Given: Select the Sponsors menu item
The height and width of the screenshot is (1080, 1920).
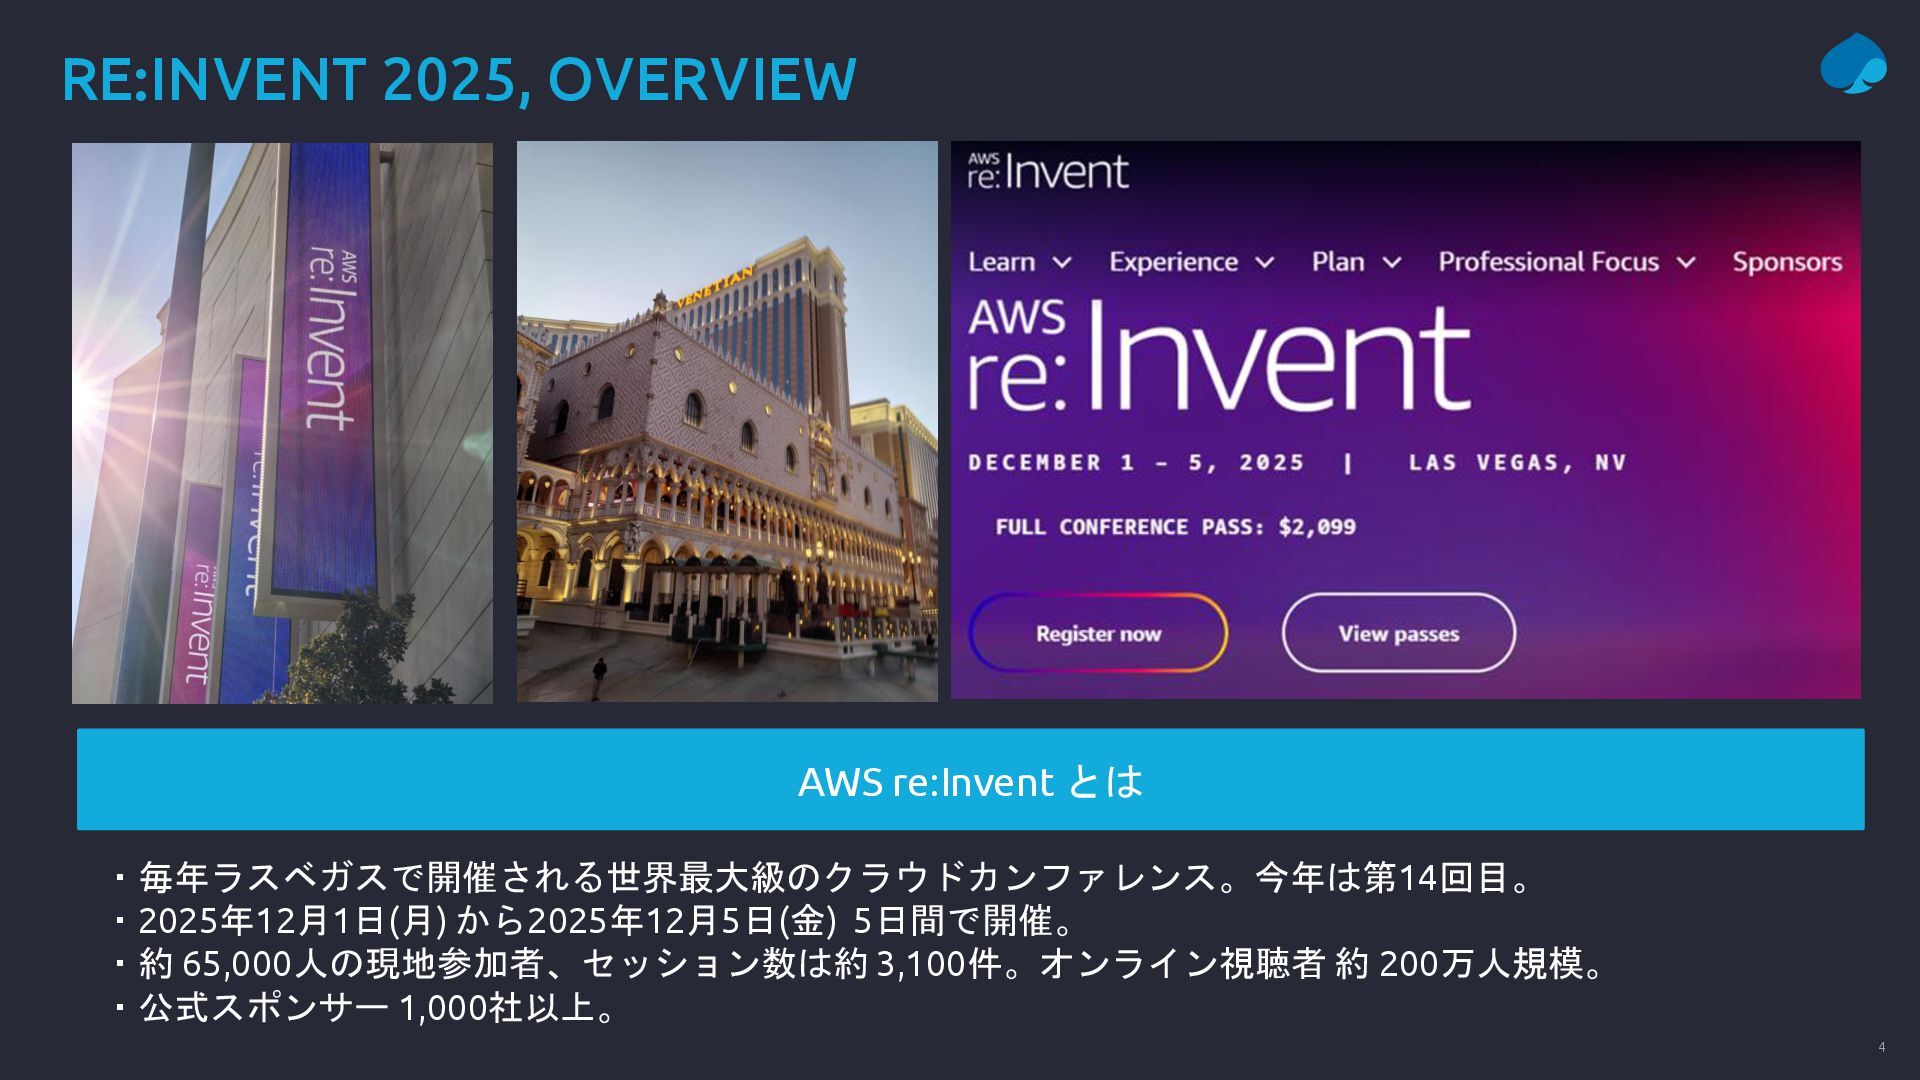Looking at the screenshot, I should coord(1787,262).
